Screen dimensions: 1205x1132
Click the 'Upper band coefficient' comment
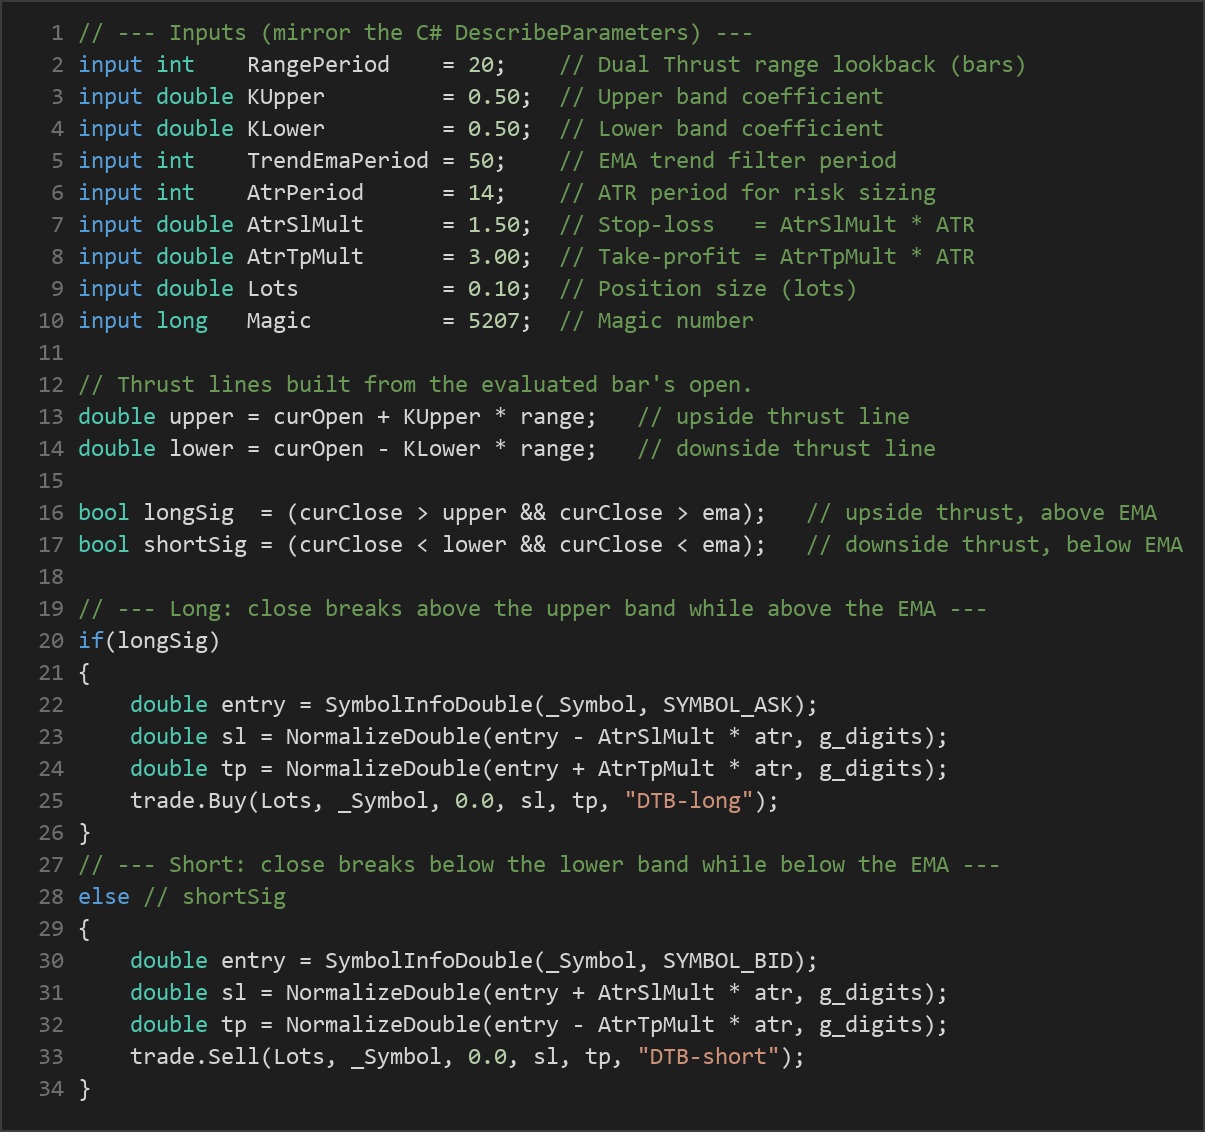pos(721,97)
